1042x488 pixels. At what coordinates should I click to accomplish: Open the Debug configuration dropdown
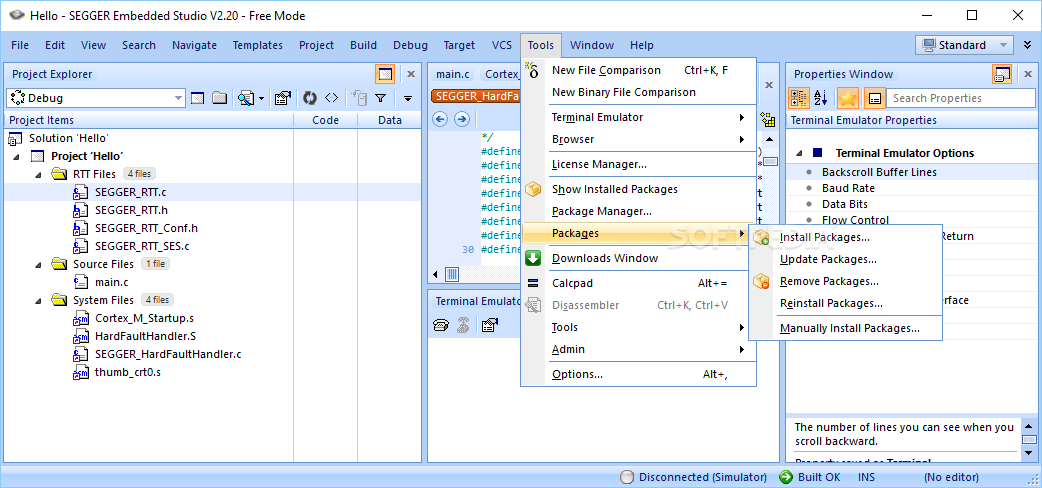point(179,98)
